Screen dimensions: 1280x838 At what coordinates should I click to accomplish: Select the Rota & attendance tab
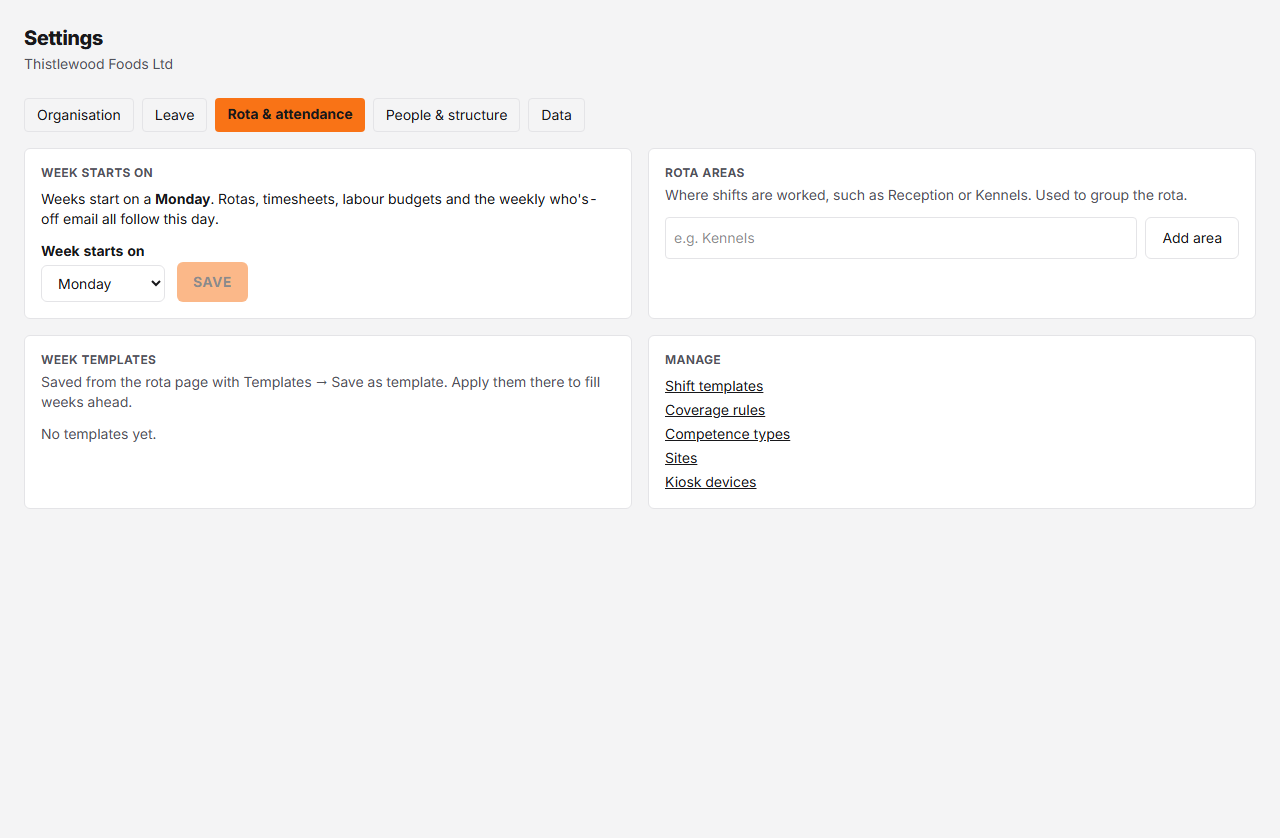pyautogui.click(x=290, y=115)
